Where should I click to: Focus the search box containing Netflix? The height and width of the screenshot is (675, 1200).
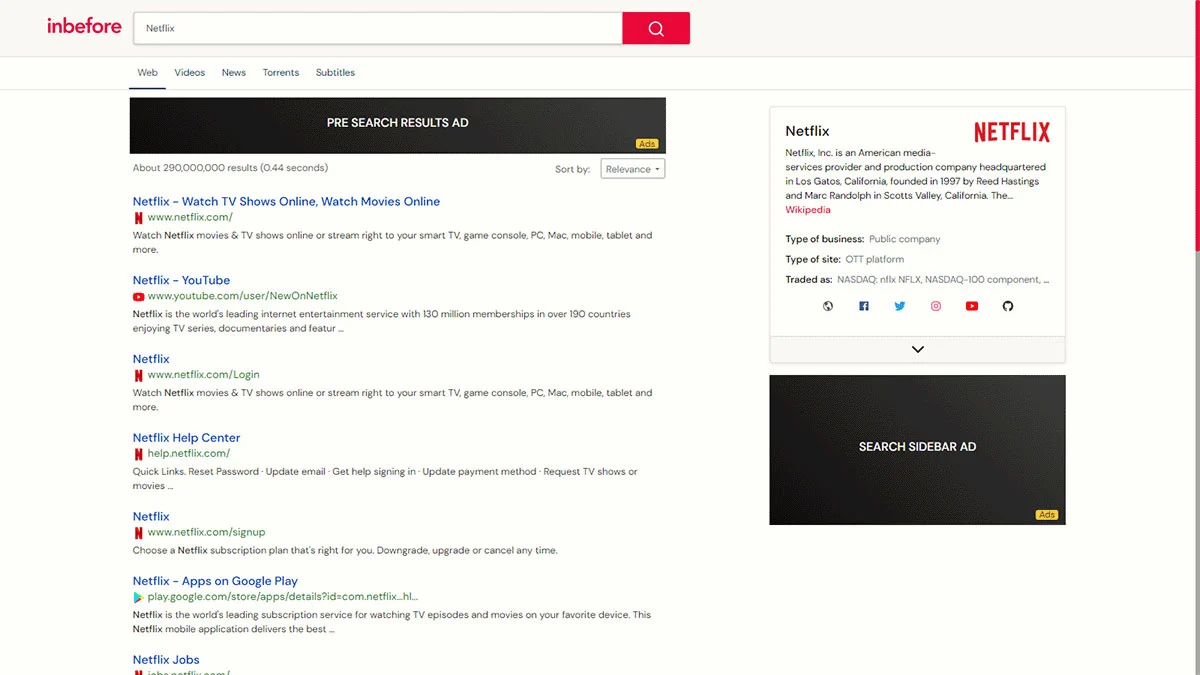tap(378, 28)
